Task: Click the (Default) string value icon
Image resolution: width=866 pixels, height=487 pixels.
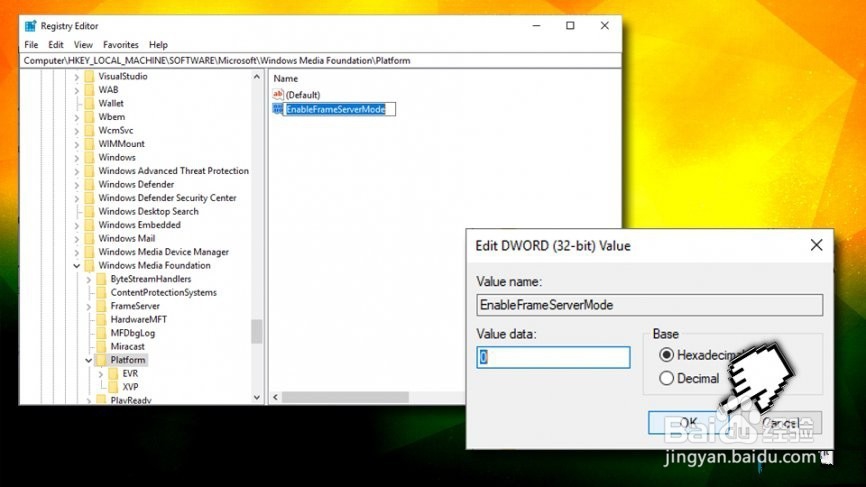Action: [x=278, y=94]
